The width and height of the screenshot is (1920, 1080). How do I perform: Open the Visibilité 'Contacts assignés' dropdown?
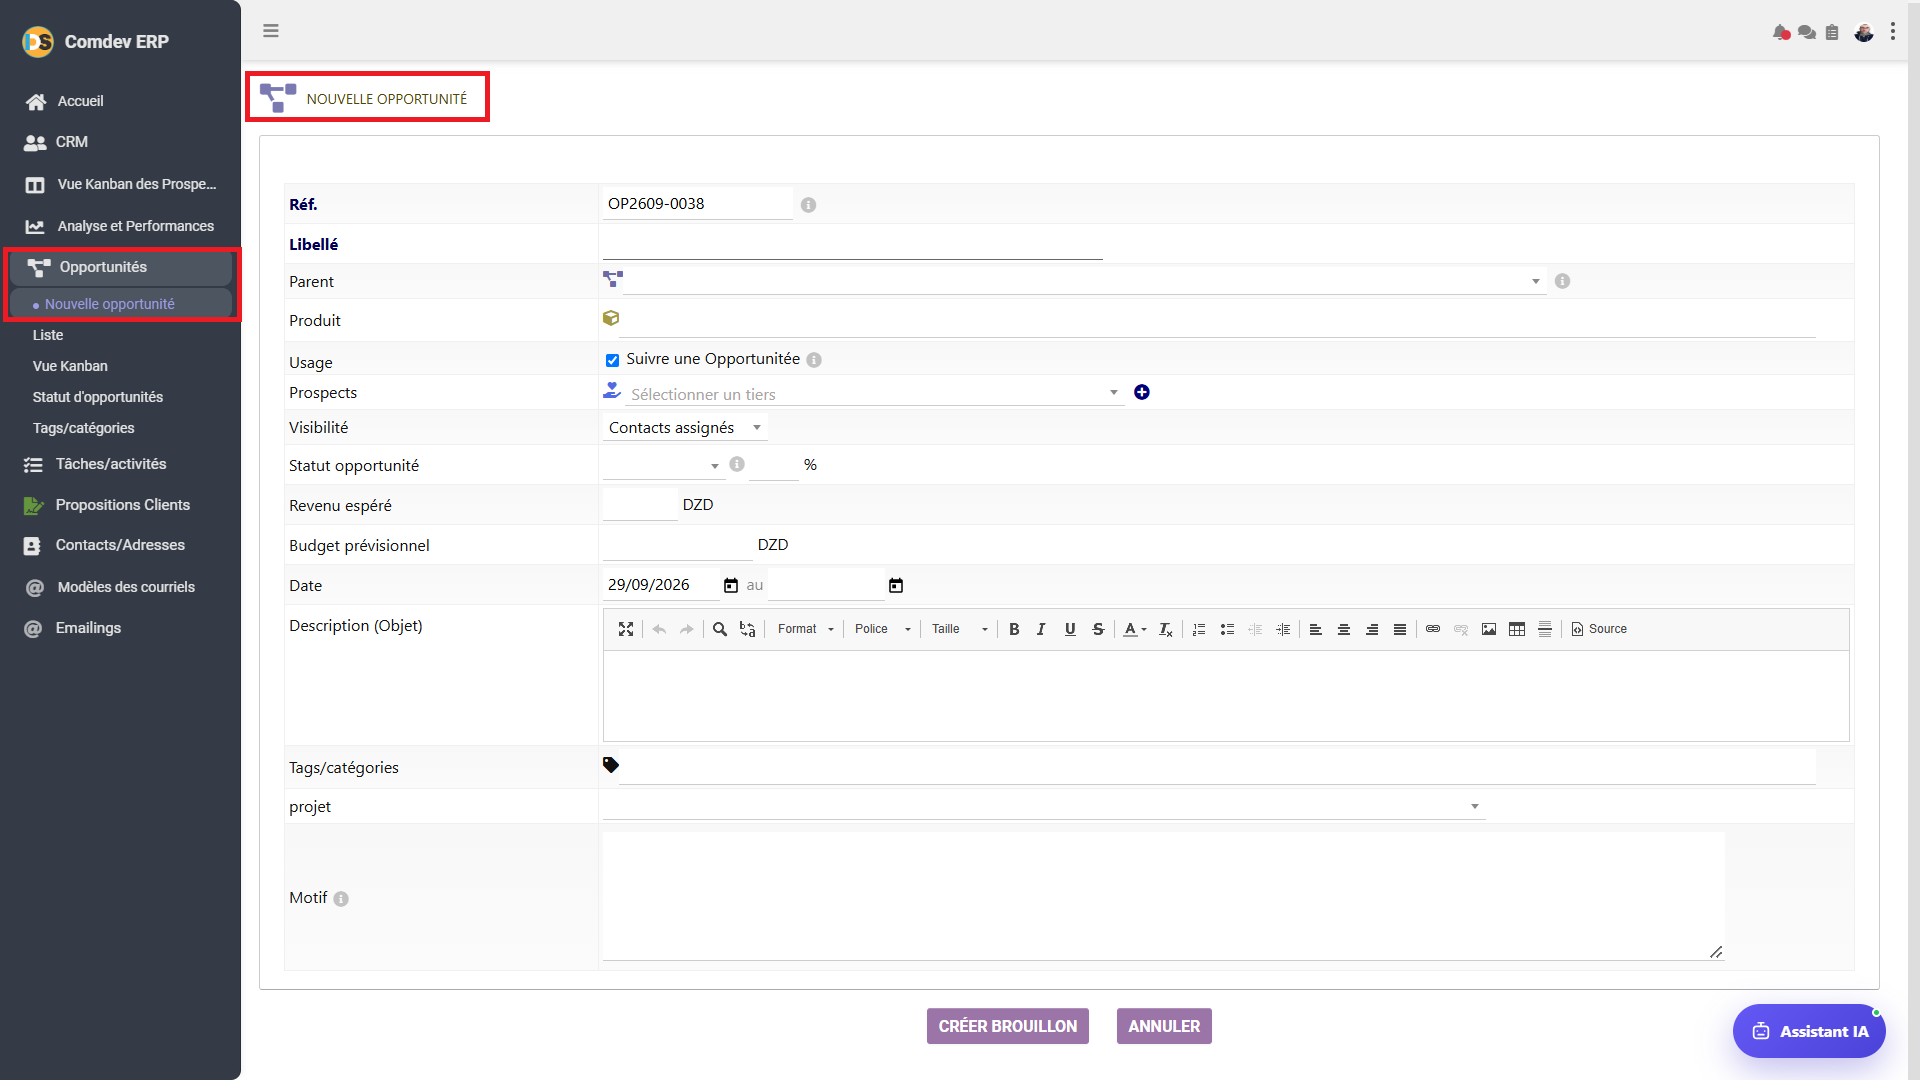[686, 428]
